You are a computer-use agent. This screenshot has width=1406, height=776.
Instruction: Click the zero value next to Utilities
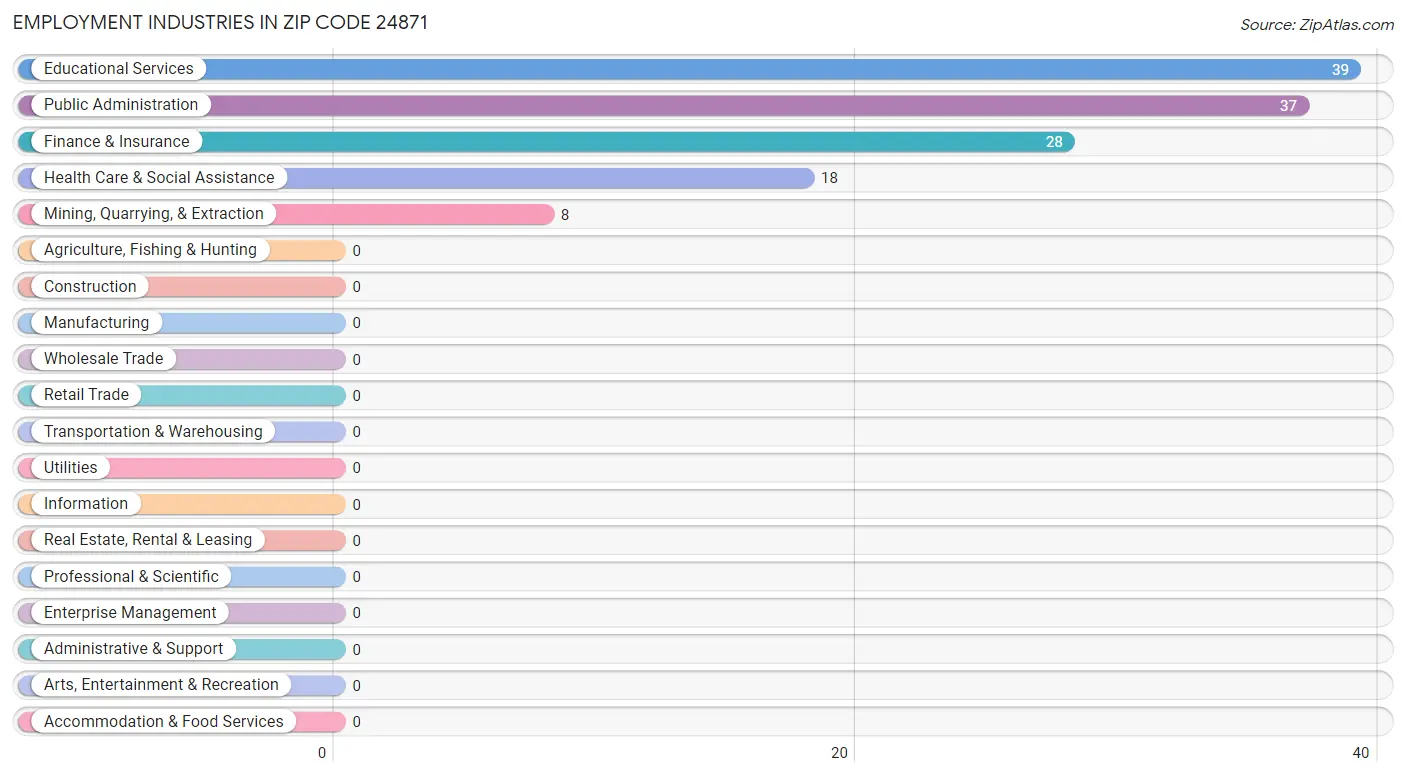[356, 469]
